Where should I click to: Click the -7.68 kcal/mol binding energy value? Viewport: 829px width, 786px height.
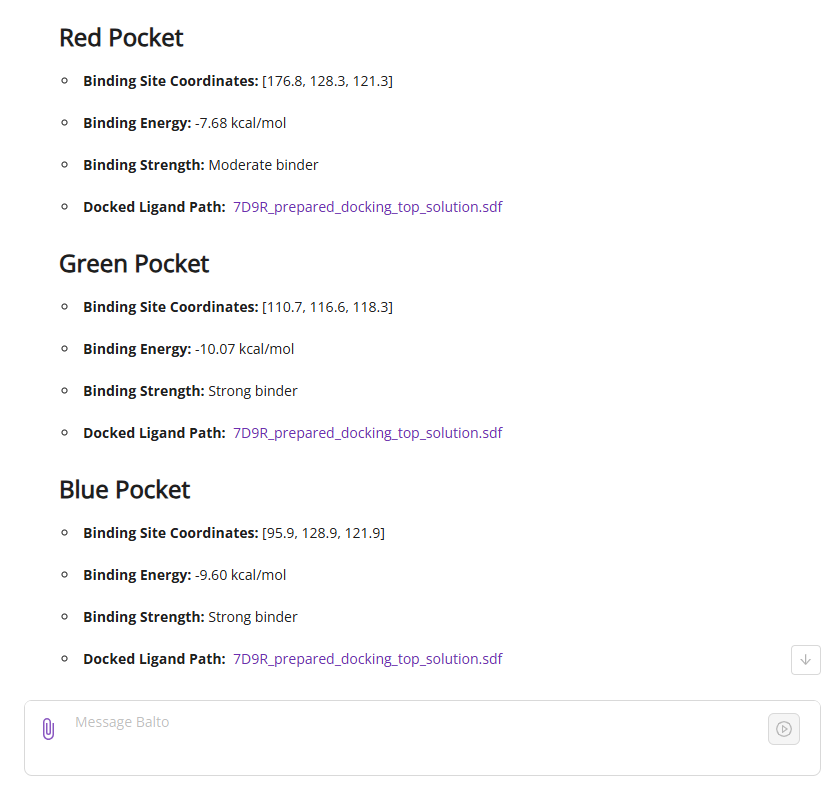pyautogui.click(x=240, y=123)
